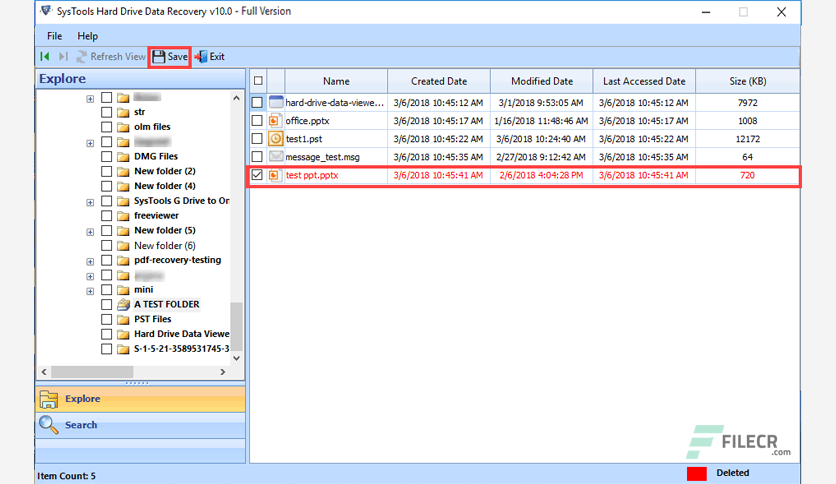Tick the checkbox for PST Files folder

[x=107, y=319]
